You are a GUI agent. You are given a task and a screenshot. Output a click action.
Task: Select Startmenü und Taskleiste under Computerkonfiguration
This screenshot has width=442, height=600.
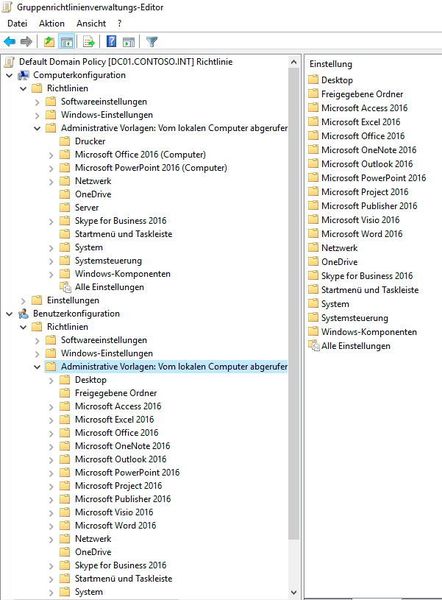click(x=123, y=234)
